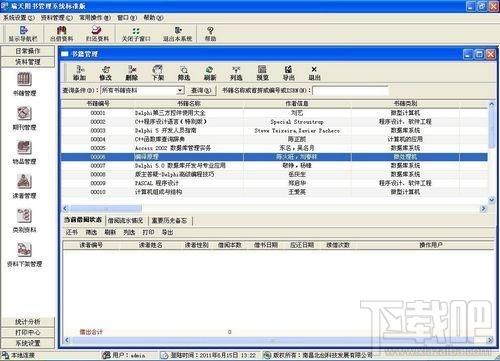The image size is (500, 361).
Task: Expand the 查询条件 query condition dropdown
Action: pyautogui.click(x=180, y=90)
